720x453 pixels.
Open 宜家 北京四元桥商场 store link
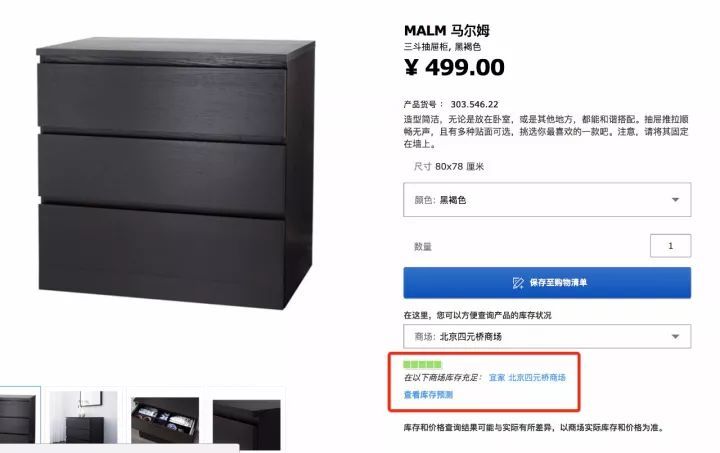527,378
